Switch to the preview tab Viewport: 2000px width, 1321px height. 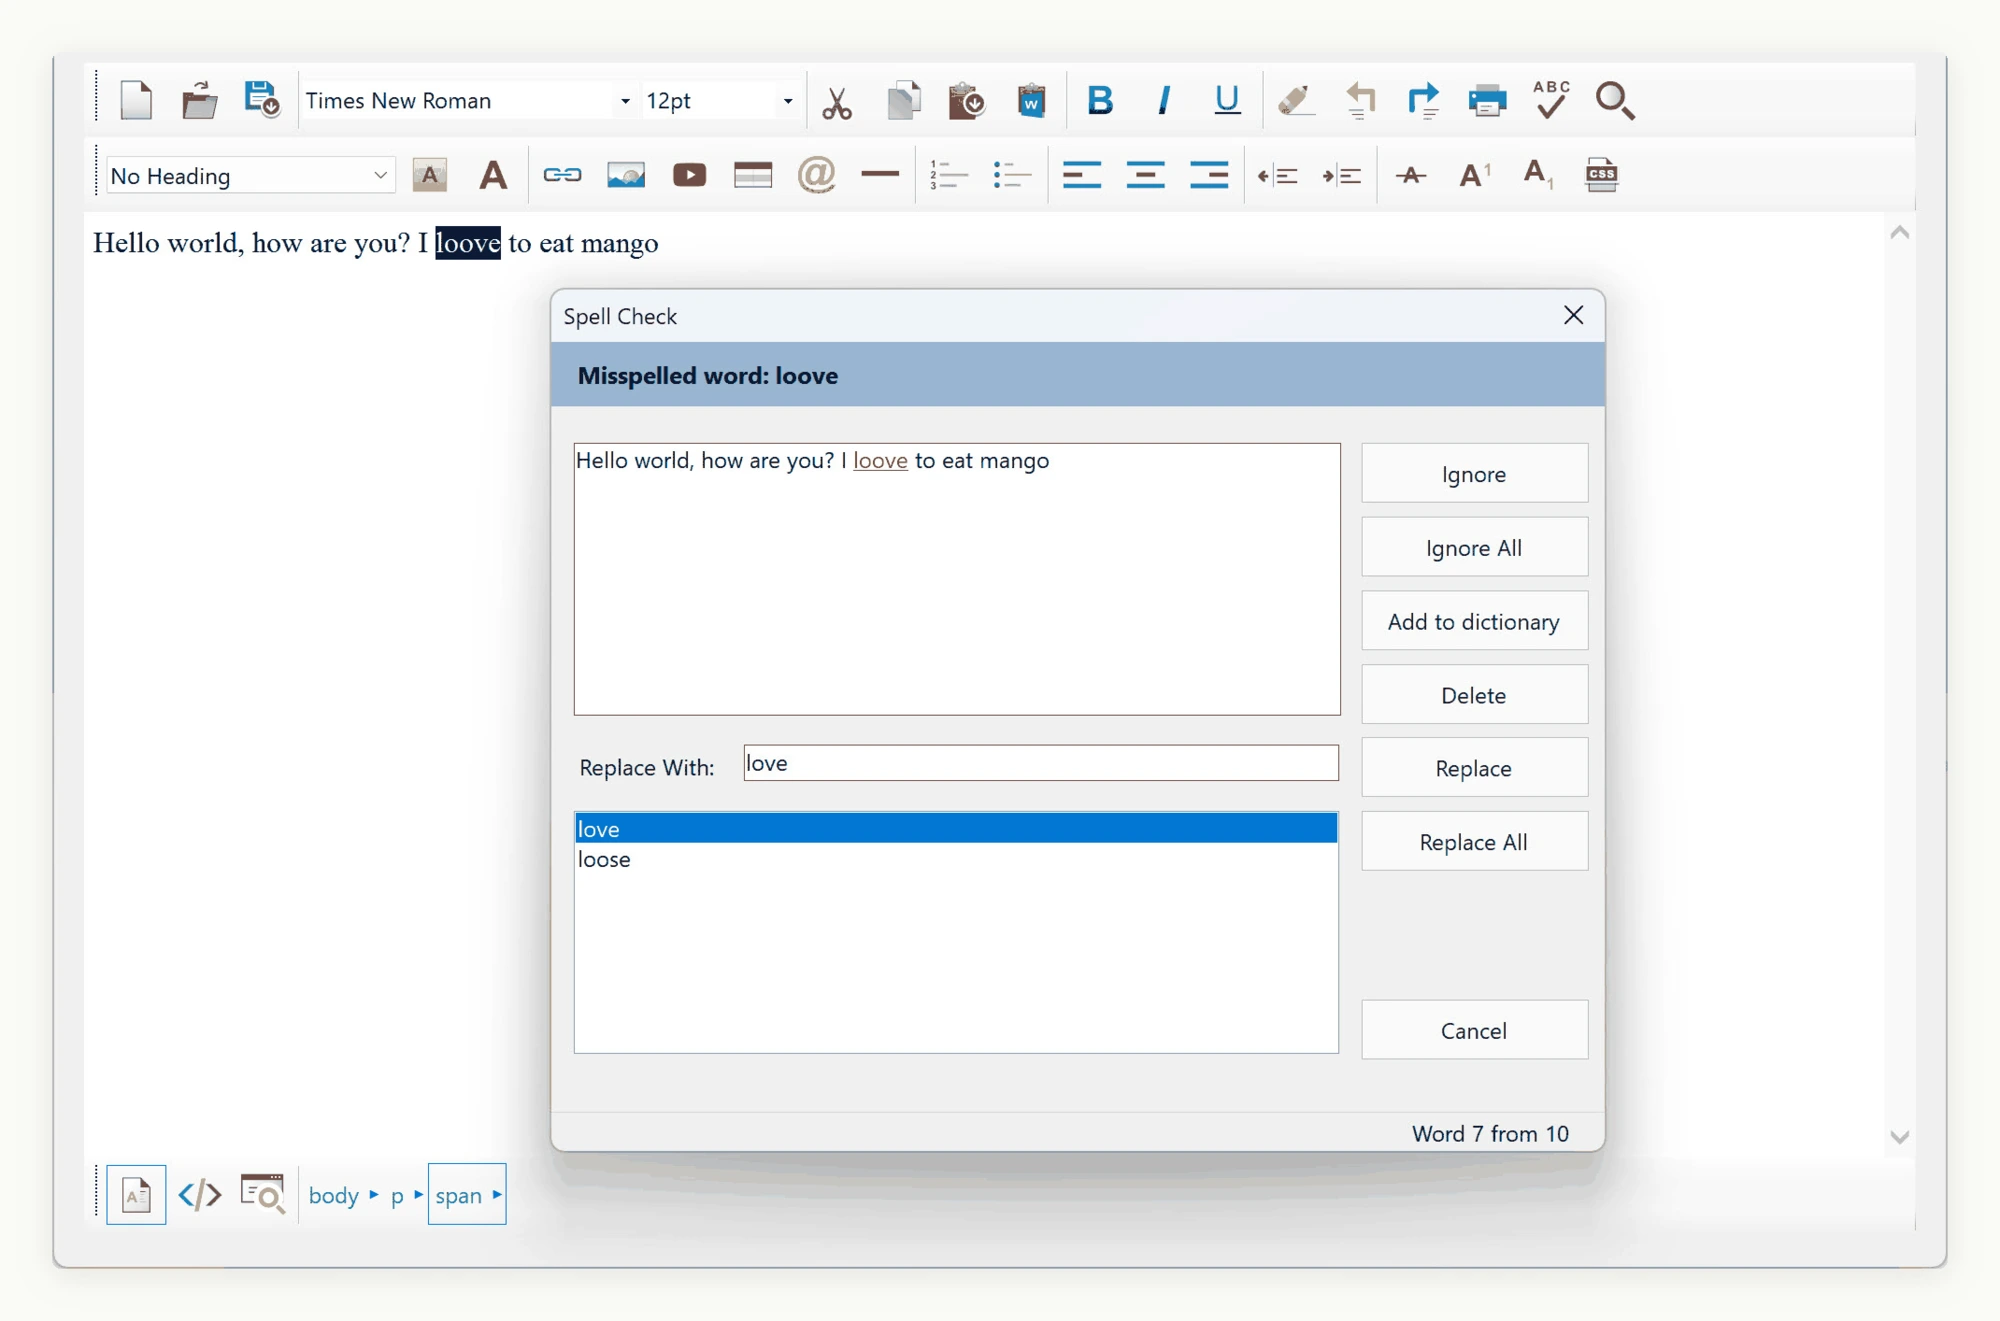[263, 1194]
